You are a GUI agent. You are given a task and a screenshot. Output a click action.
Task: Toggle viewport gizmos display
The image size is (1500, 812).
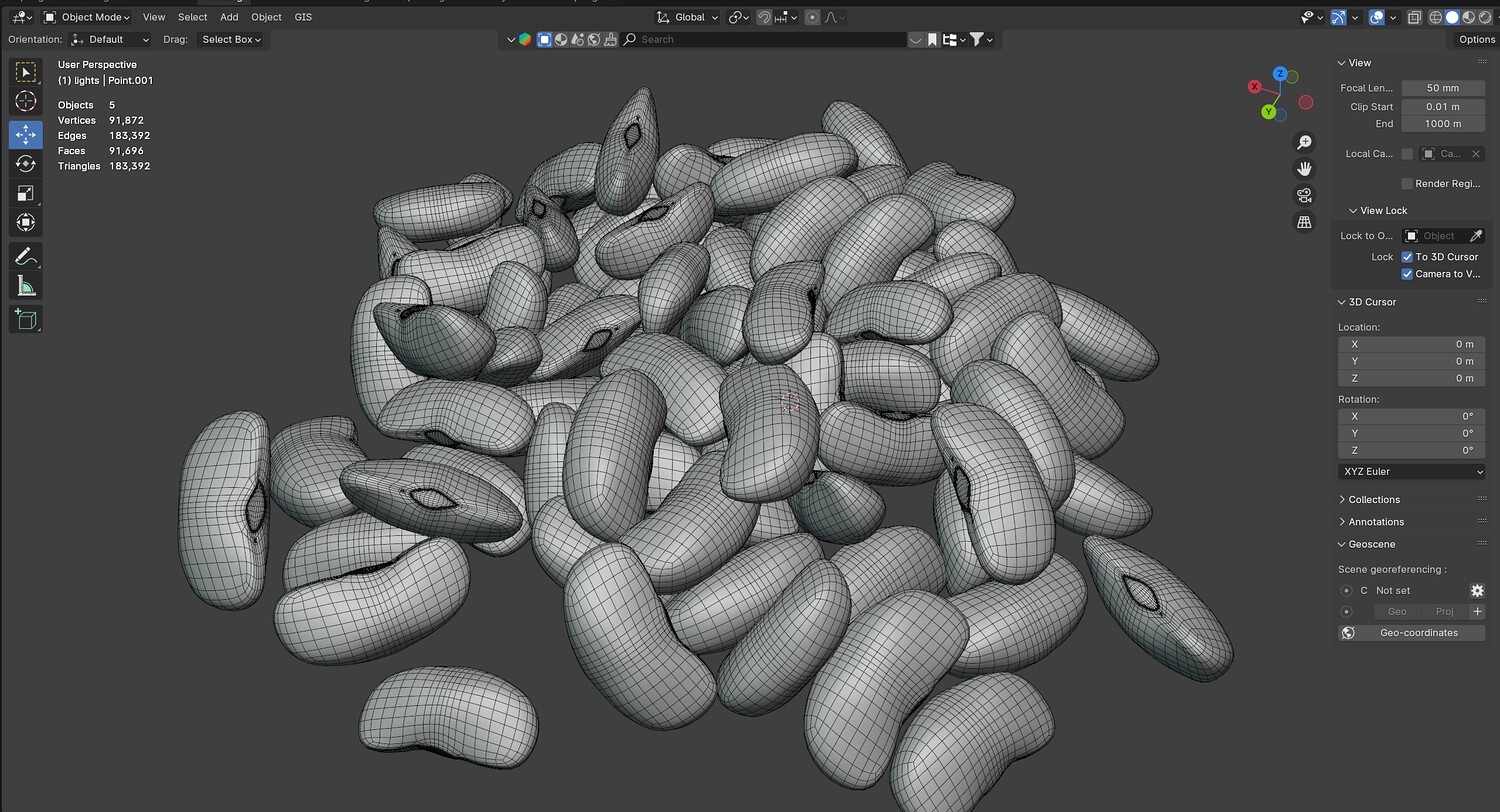coord(1338,17)
